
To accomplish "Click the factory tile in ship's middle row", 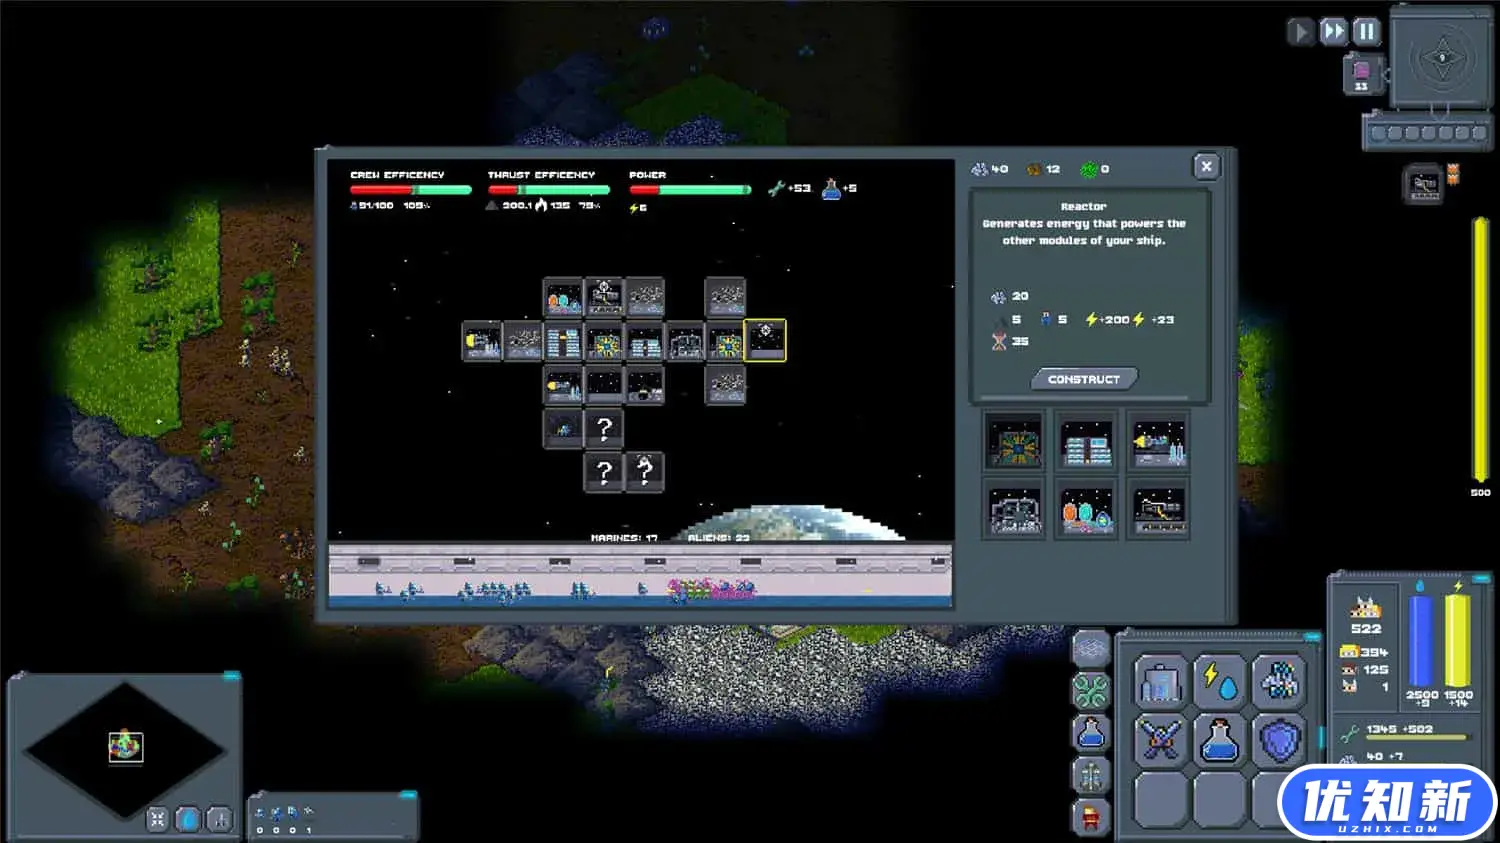I will (x=685, y=341).
